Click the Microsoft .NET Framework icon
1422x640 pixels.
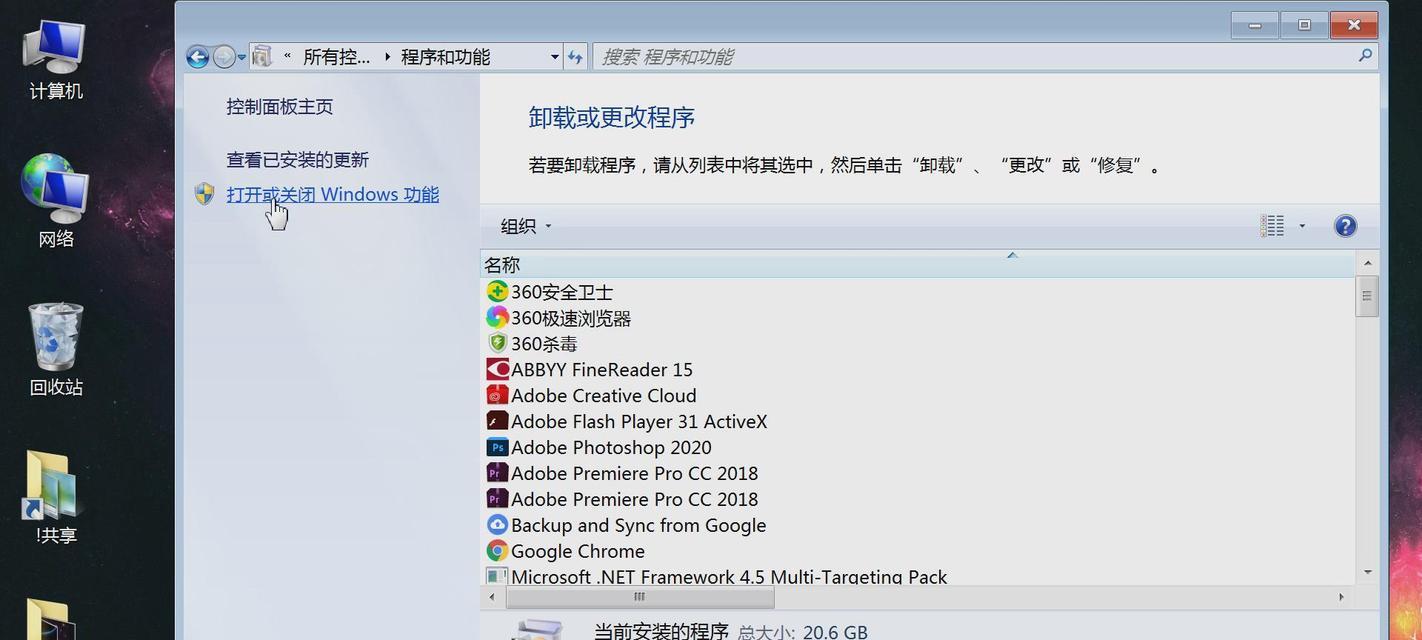(x=497, y=577)
